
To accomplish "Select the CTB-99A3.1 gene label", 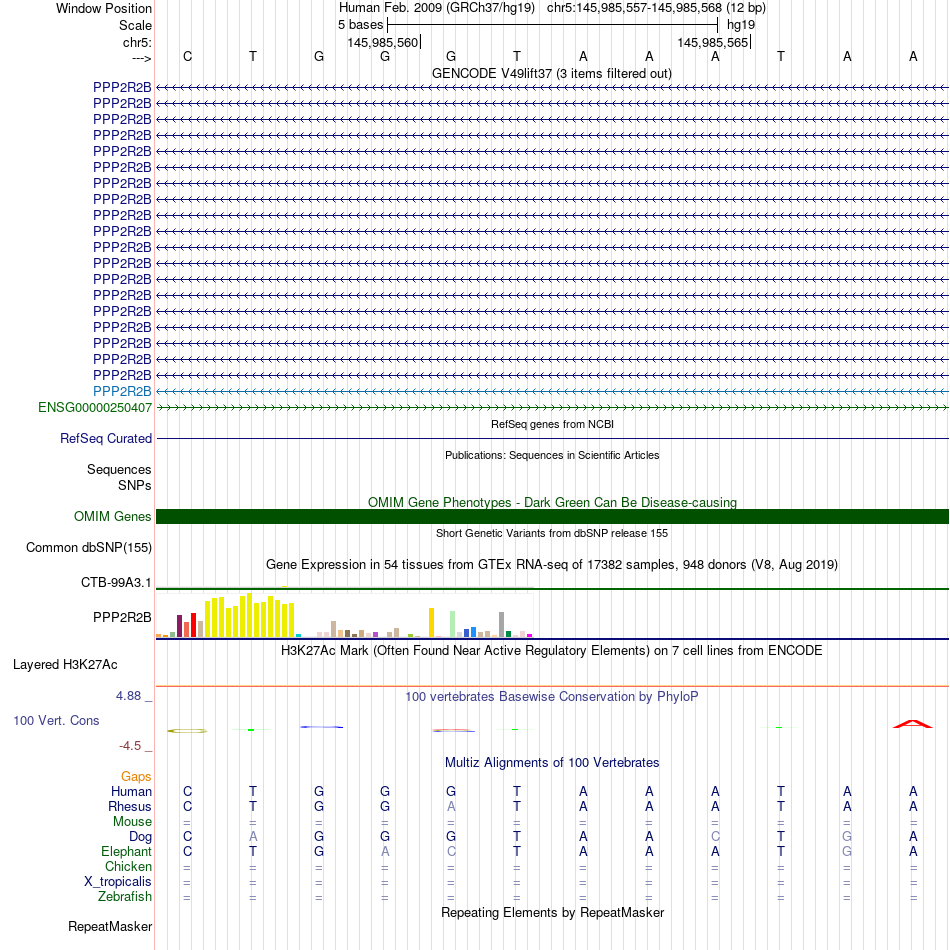I will tap(116, 583).
